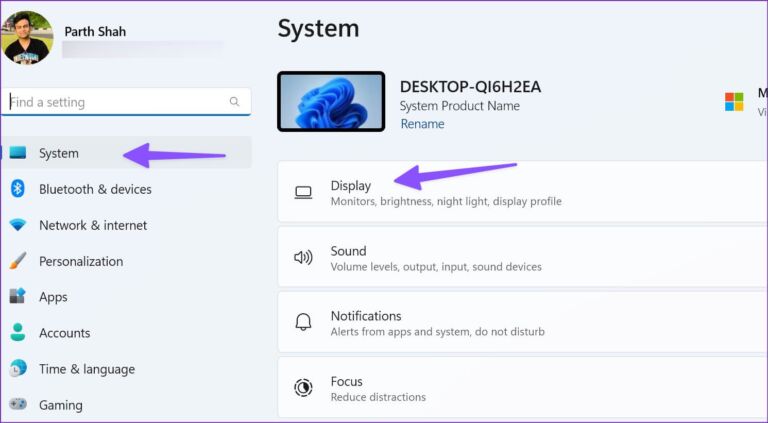768x423 pixels.
Task: Click the DESKTOP-QI6H2EA device name
Action: click(470, 87)
